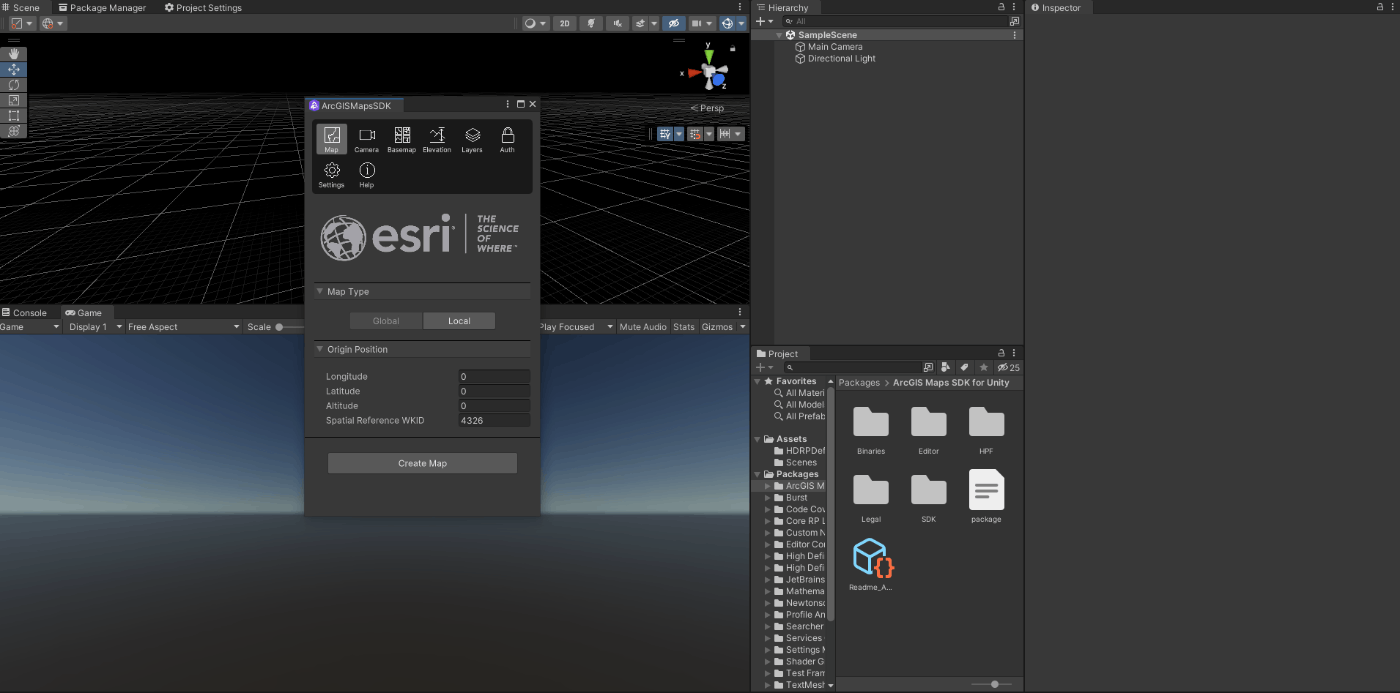1400x693 pixels.
Task: Click the Create Map button
Action: [x=422, y=463]
